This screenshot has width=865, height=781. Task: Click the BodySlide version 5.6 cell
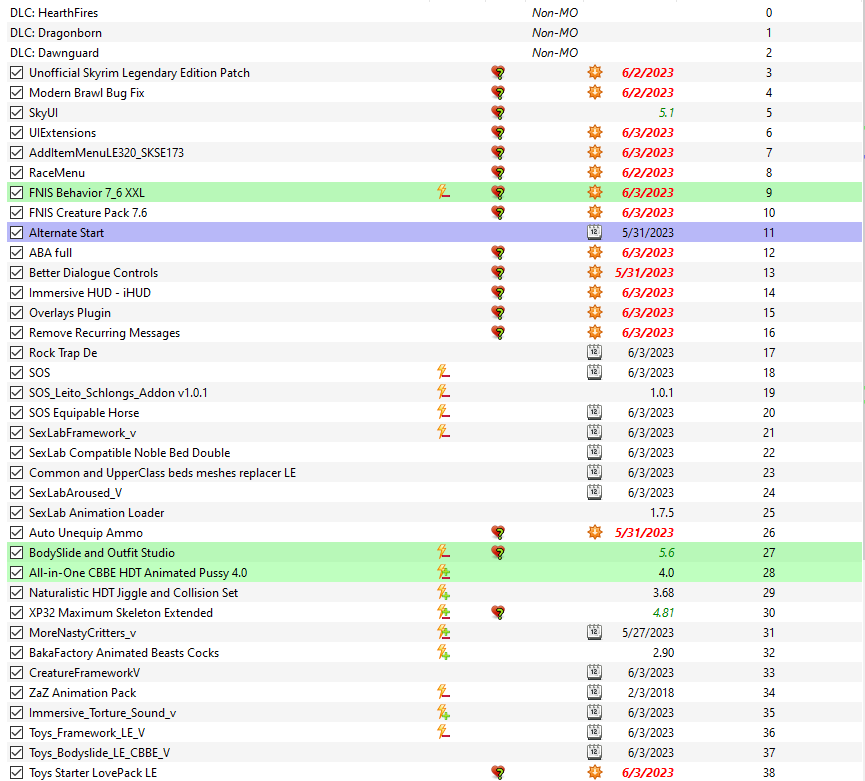666,553
